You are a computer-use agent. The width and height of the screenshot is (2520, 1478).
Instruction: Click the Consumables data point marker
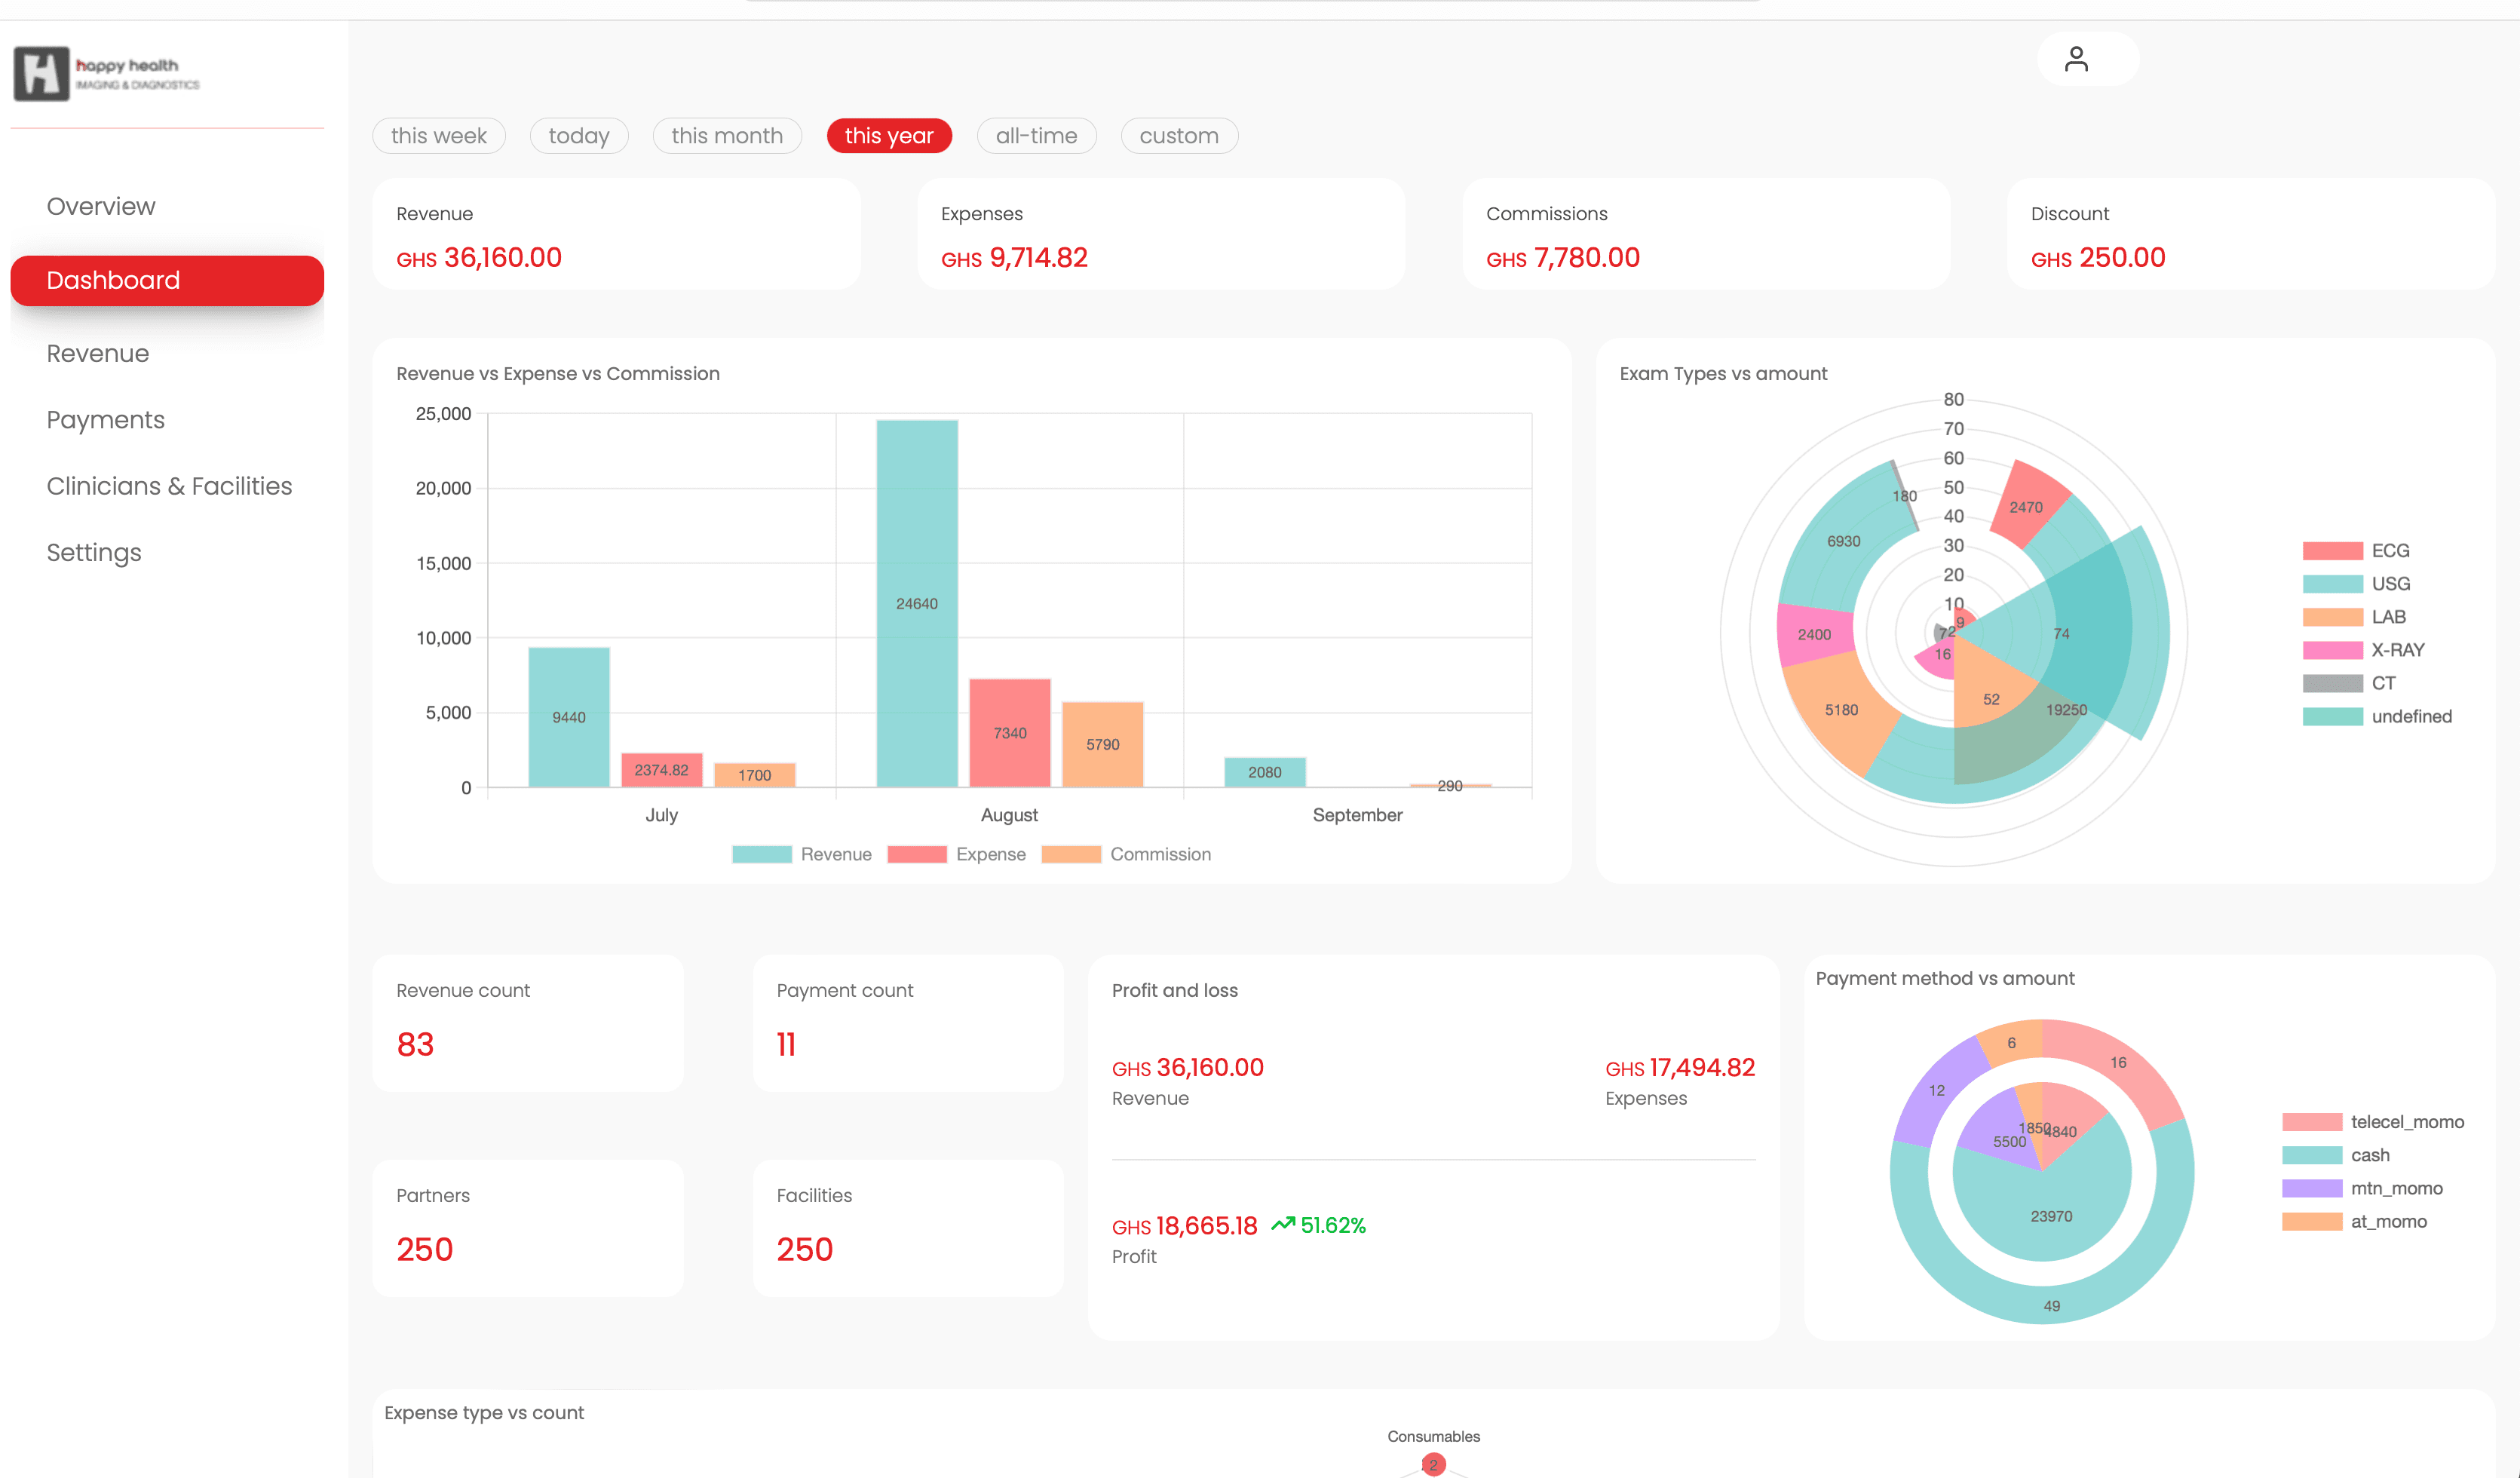[x=1433, y=1464]
